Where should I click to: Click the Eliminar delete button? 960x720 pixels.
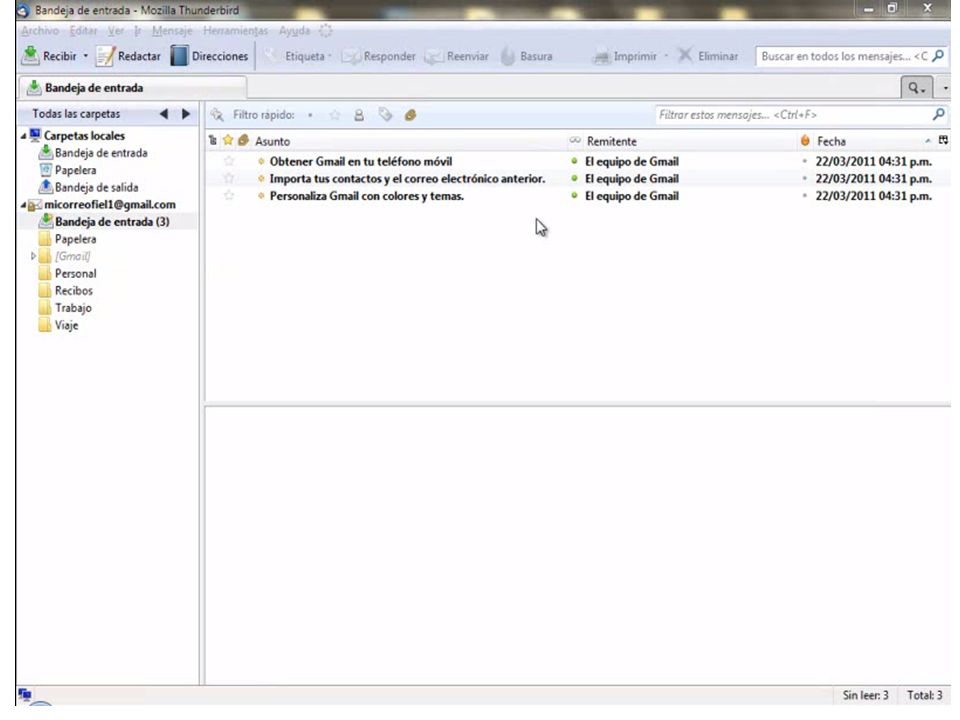tap(708, 56)
